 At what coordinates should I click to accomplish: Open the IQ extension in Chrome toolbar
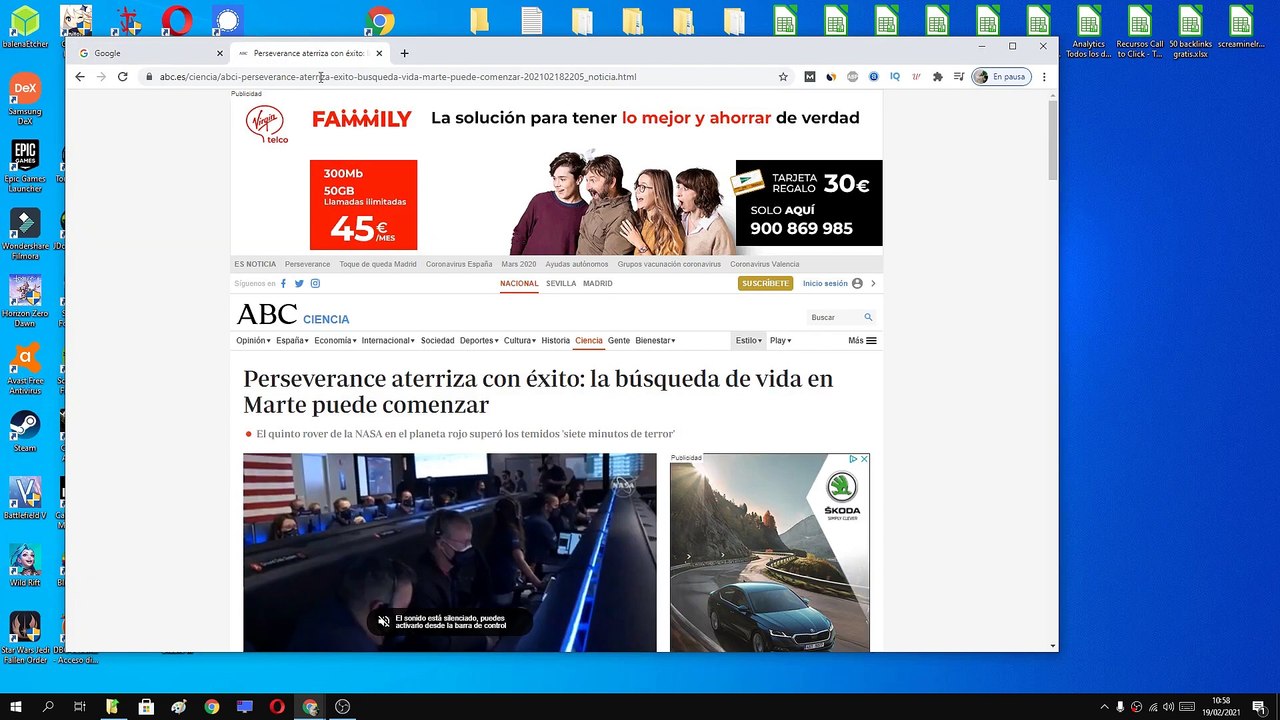[x=895, y=77]
